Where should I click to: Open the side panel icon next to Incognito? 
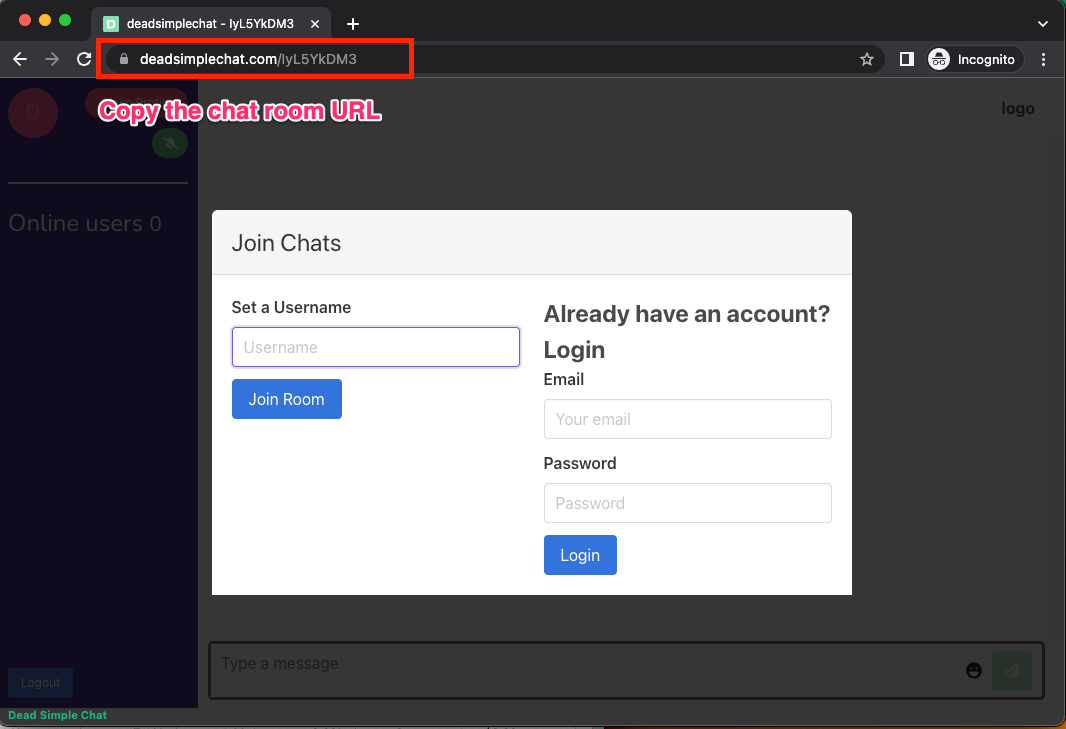[906, 59]
